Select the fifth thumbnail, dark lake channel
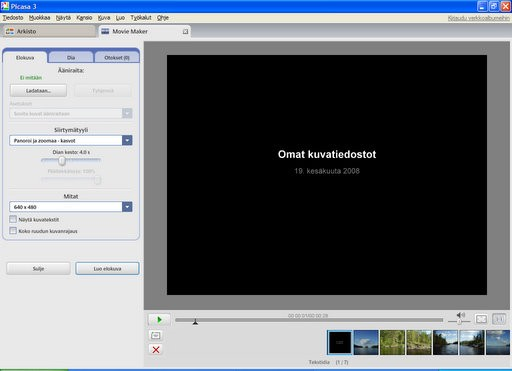The image size is (512, 371). [445, 342]
